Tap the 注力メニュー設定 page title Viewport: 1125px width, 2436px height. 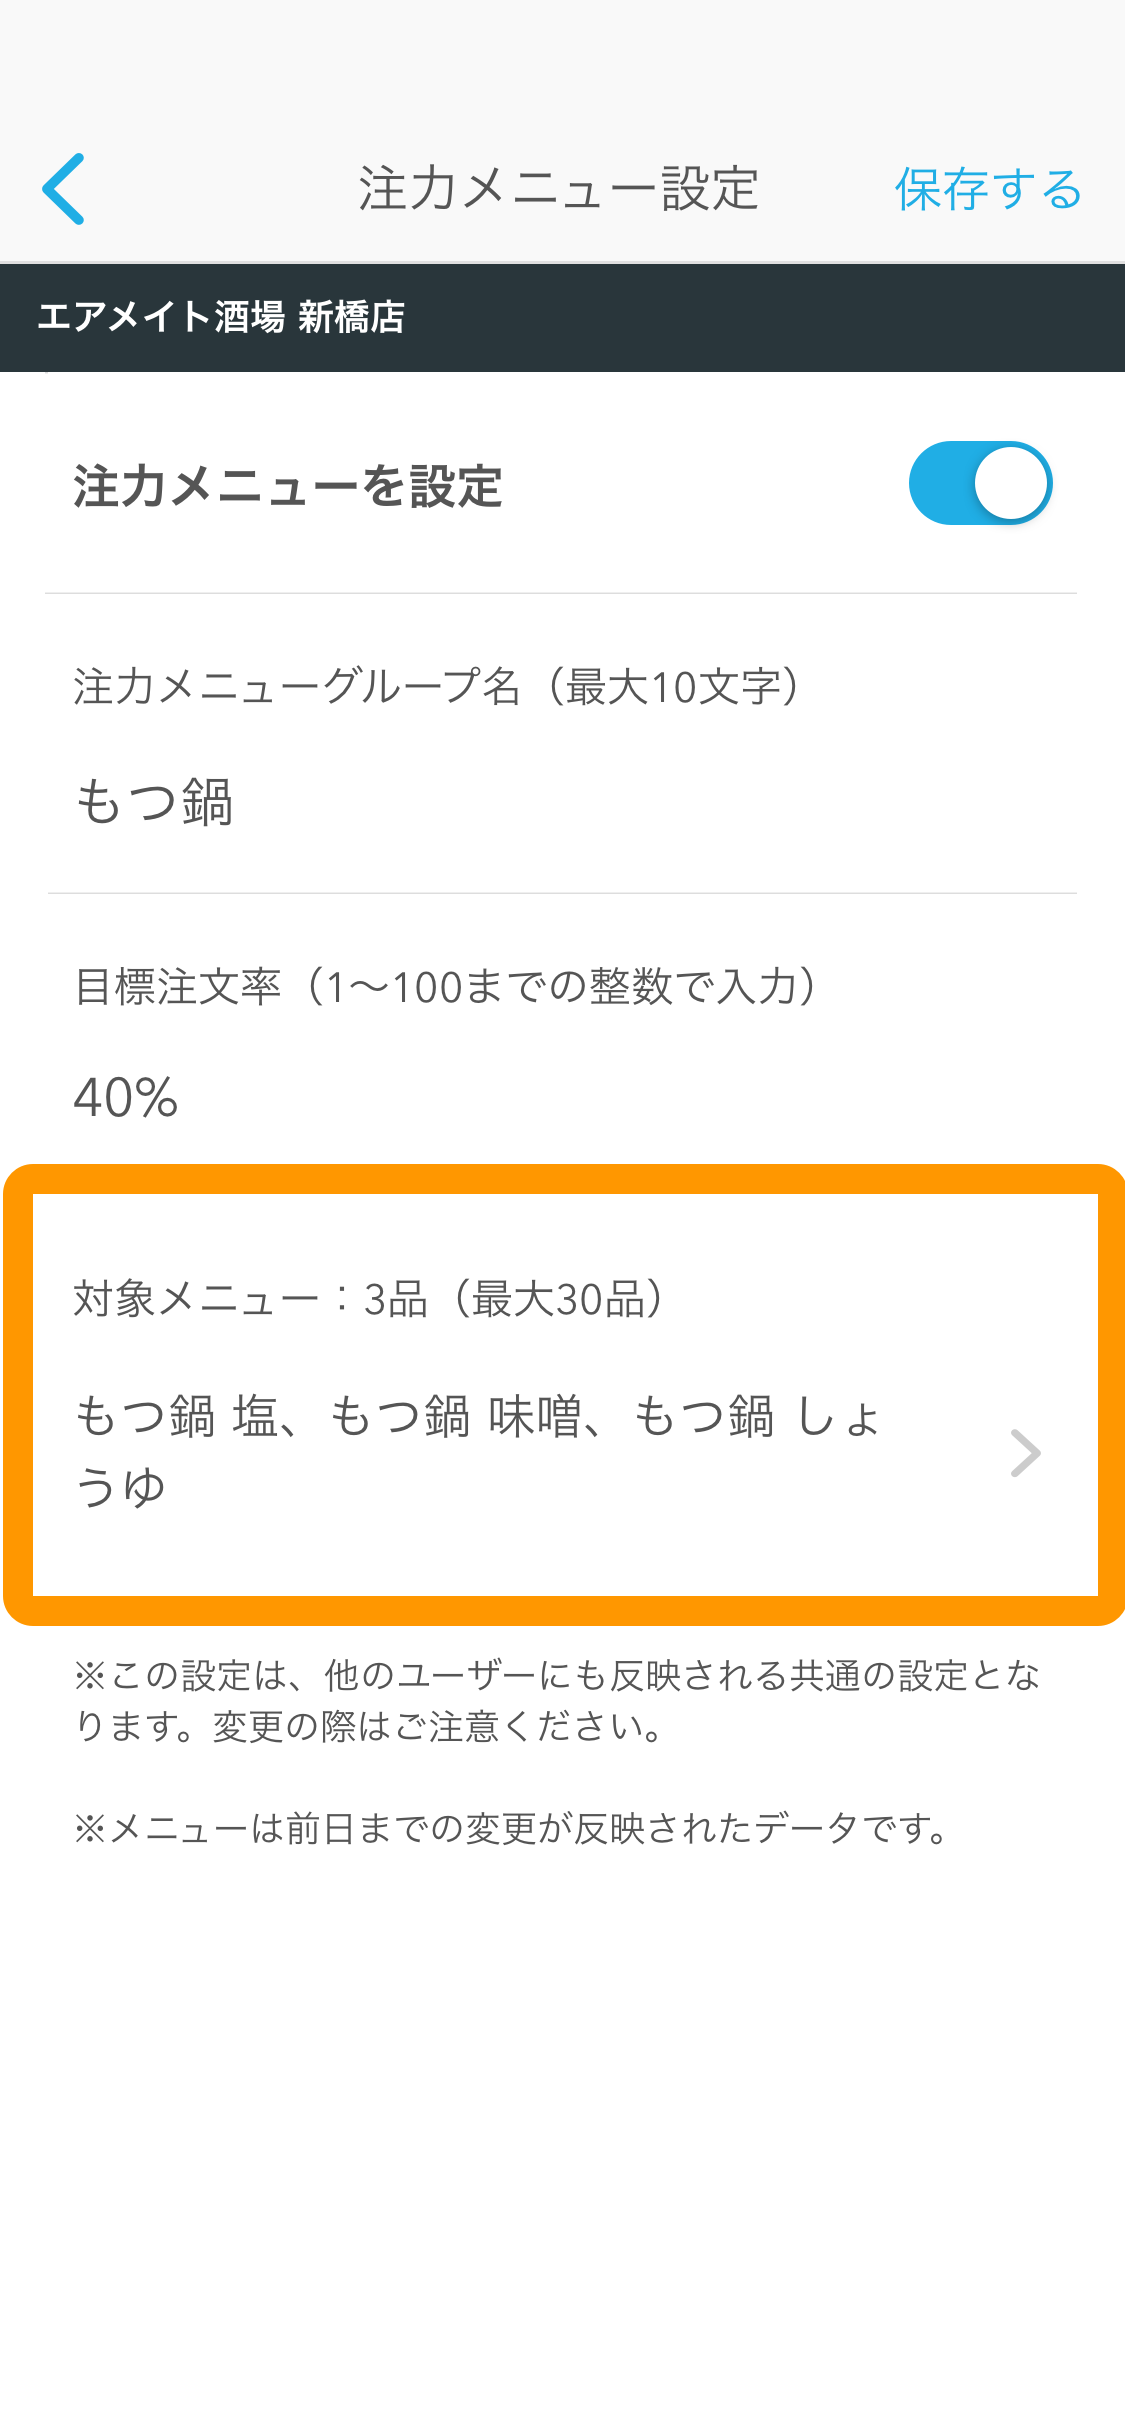(x=559, y=189)
